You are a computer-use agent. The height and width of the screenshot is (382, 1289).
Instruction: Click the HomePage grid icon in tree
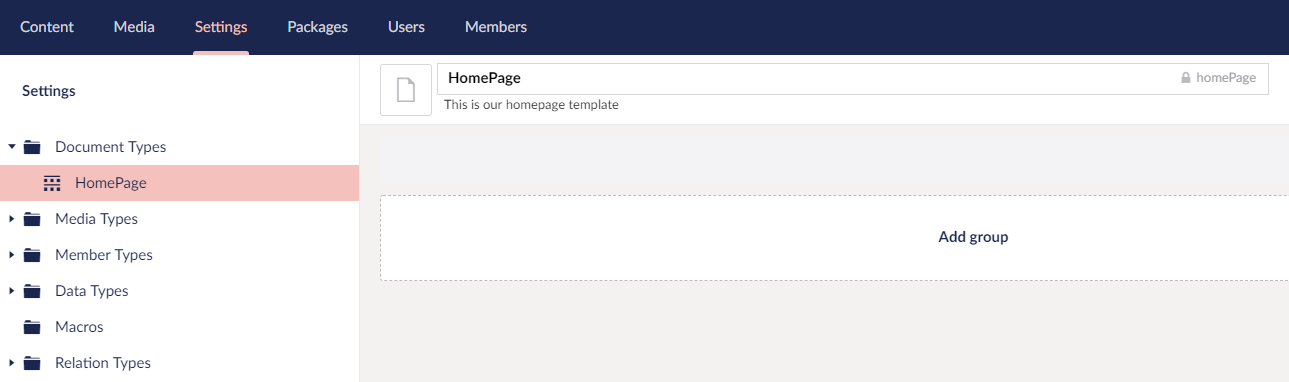(52, 183)
